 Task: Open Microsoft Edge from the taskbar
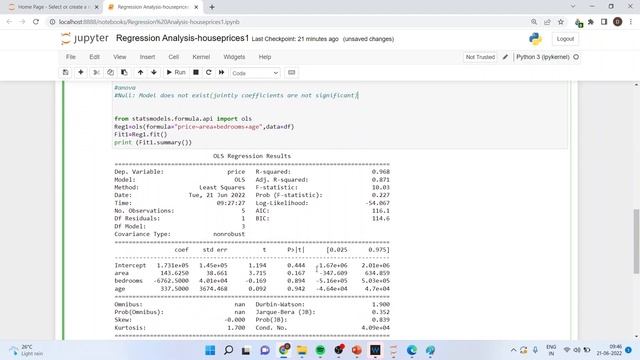pos(412,350)
